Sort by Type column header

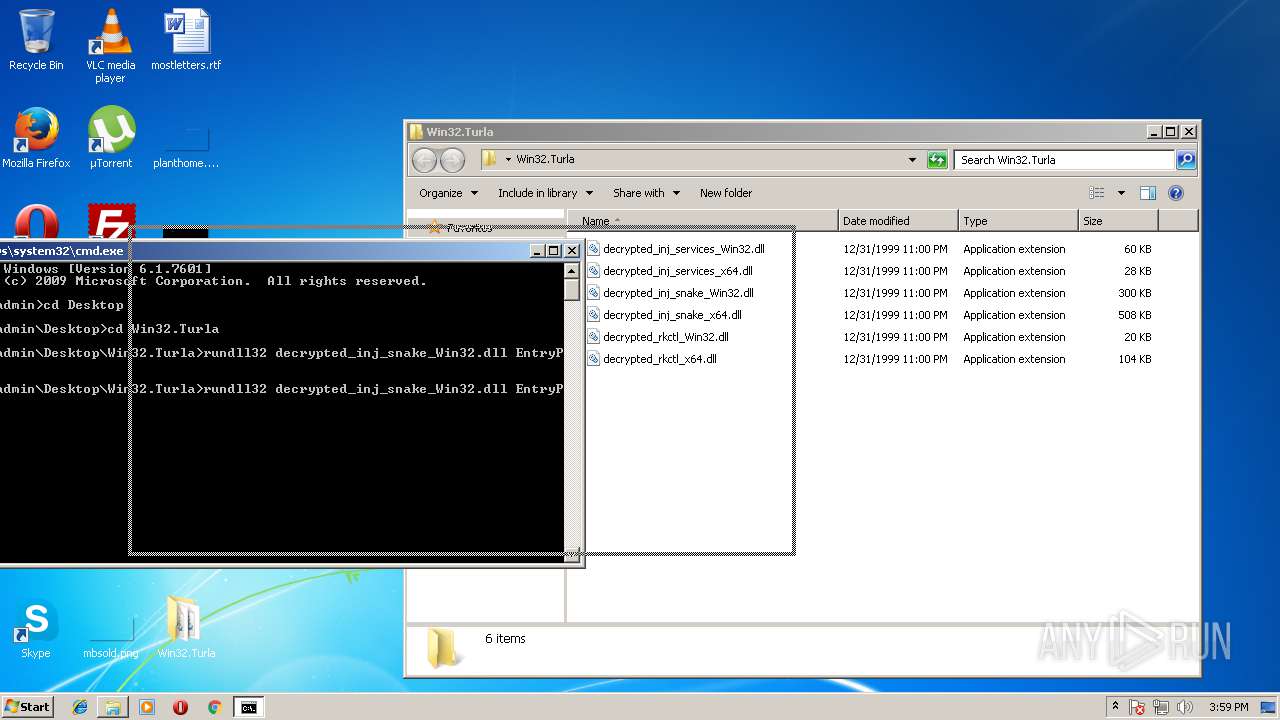1018,221
